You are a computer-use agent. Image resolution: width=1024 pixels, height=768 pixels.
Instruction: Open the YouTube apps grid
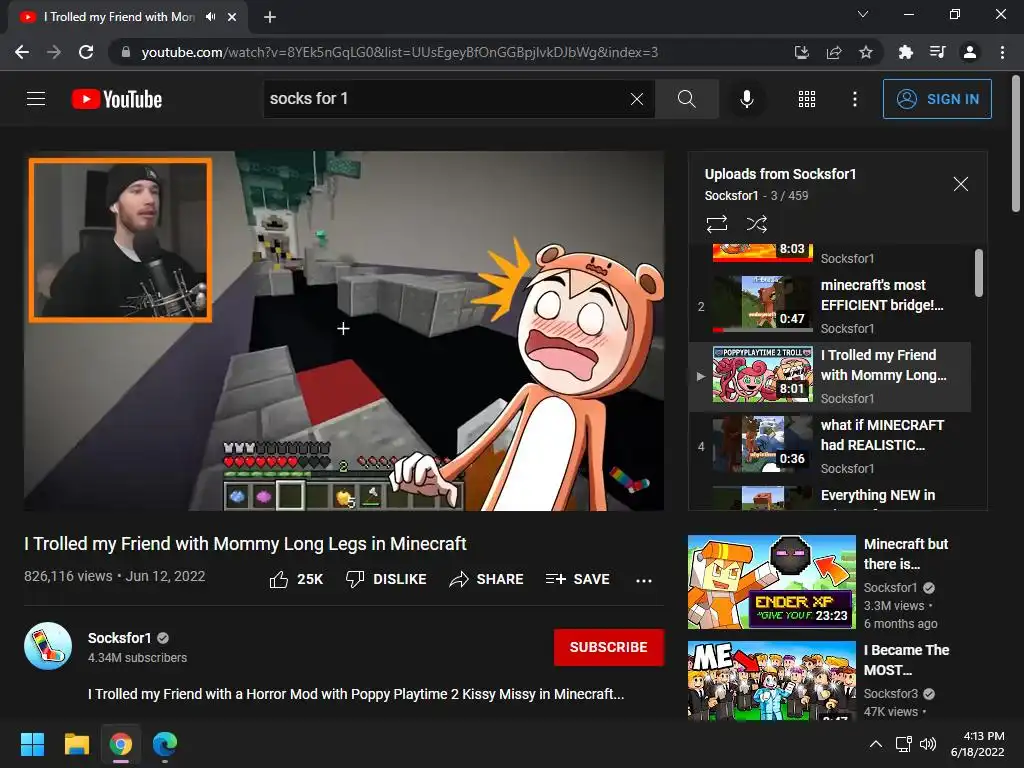(x=807, y=99)
